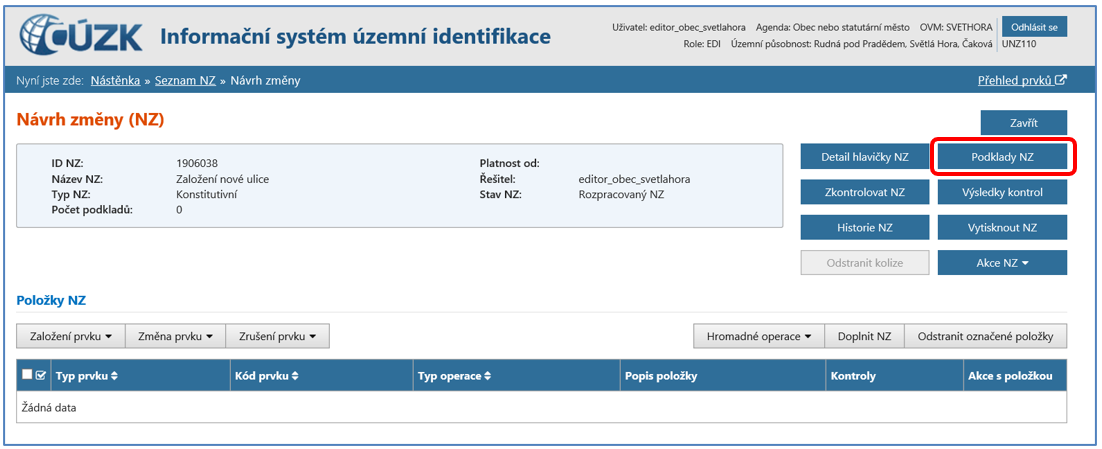Toggle the select-all checkbox in table header
The height and width of the screenshot is (449, 1102).
[27, 376]
